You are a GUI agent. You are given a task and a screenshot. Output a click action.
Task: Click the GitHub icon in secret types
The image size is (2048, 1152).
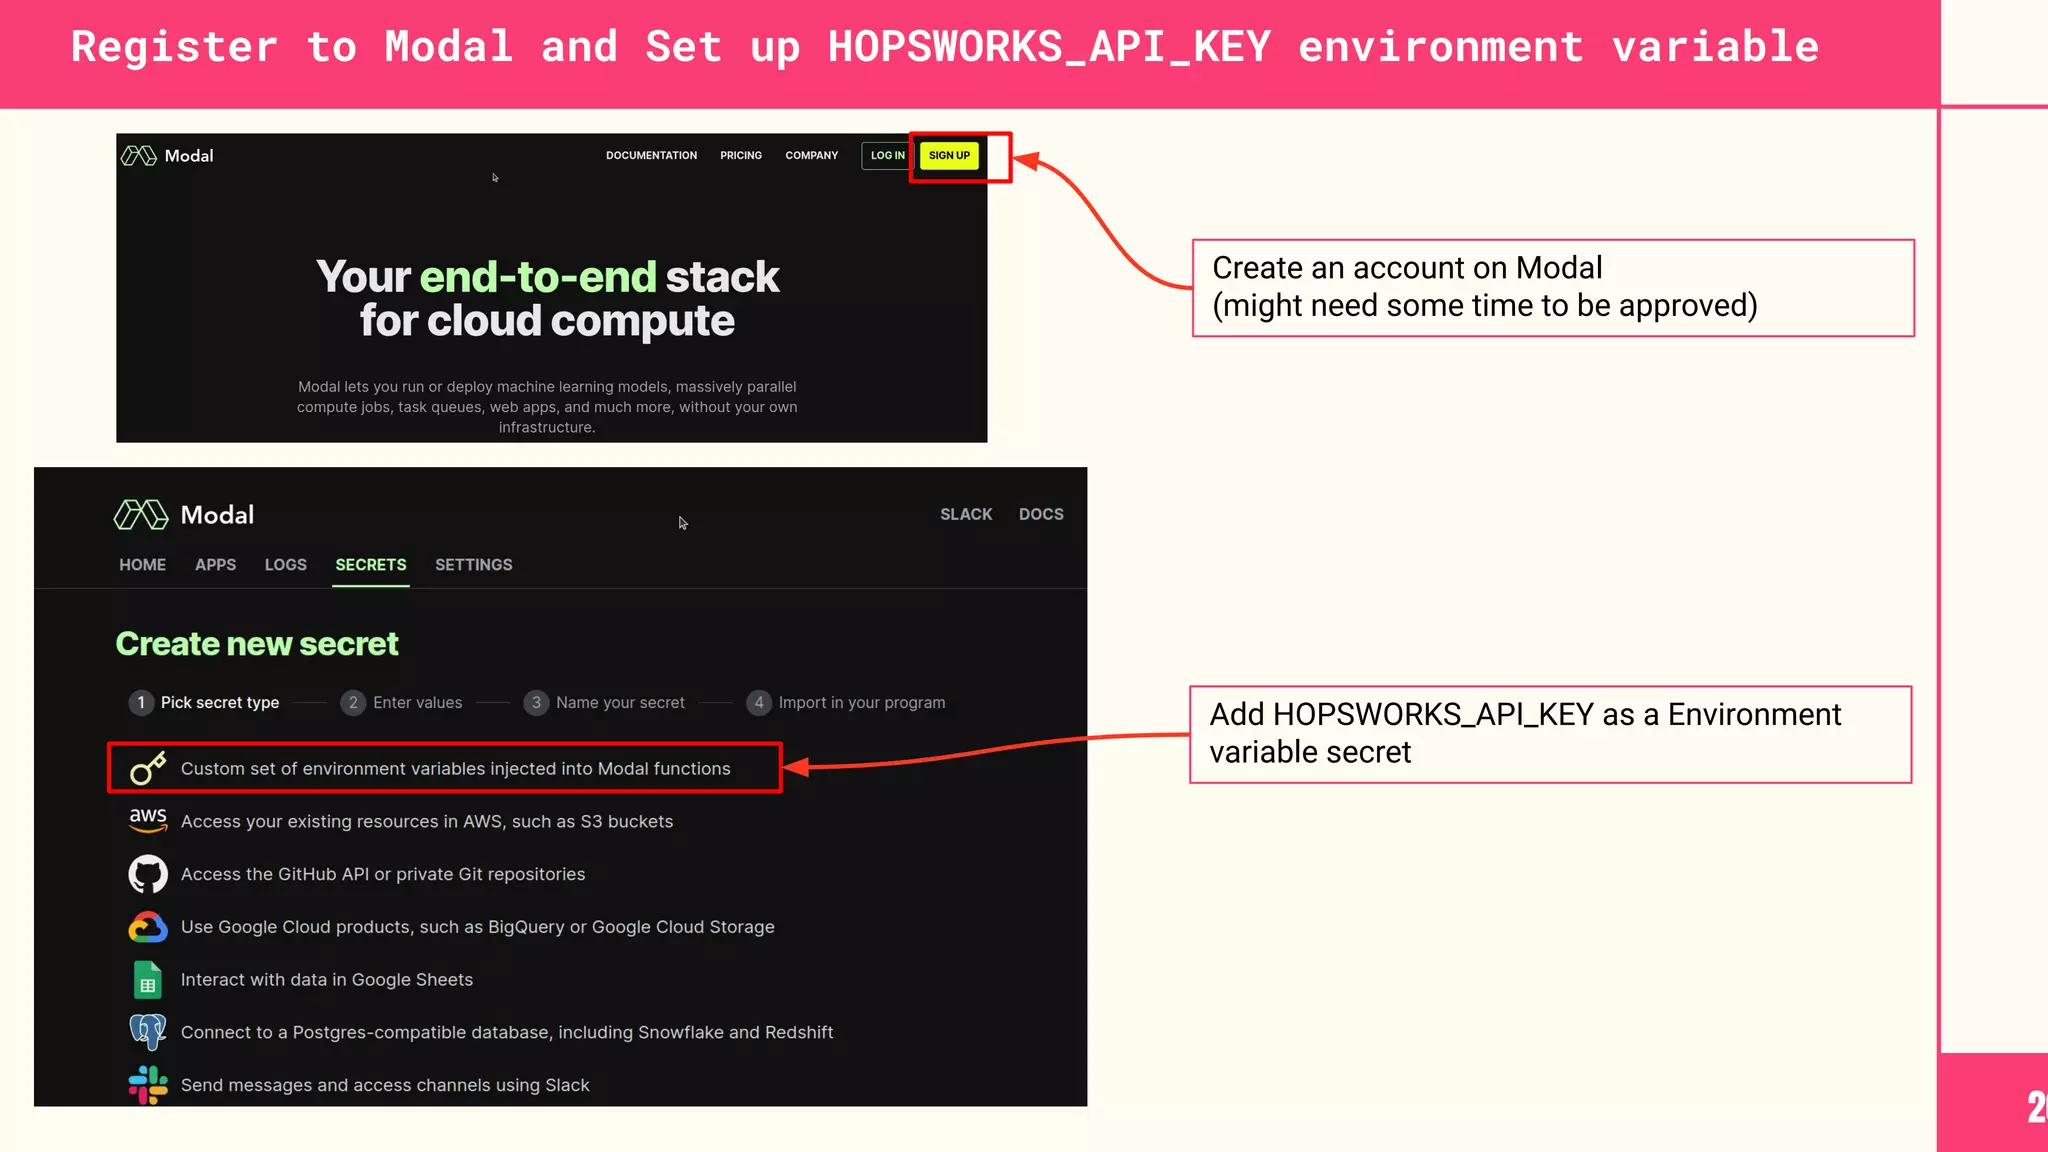click(148, 874)
